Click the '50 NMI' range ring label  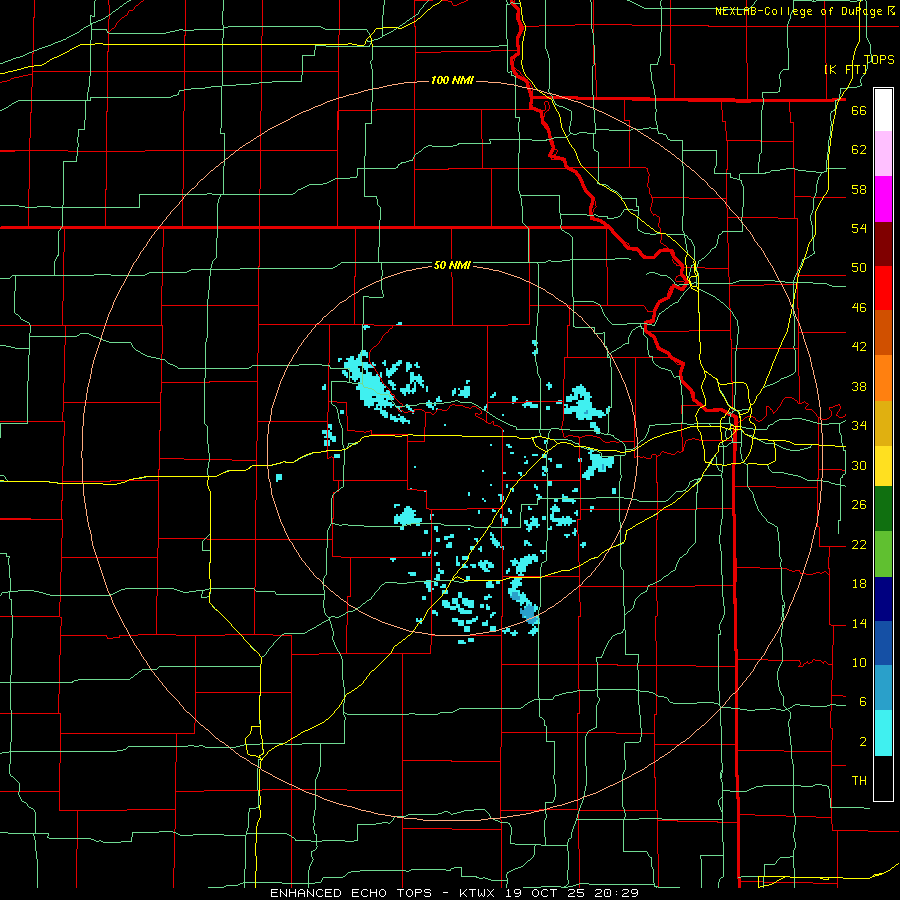click(452, 265)
